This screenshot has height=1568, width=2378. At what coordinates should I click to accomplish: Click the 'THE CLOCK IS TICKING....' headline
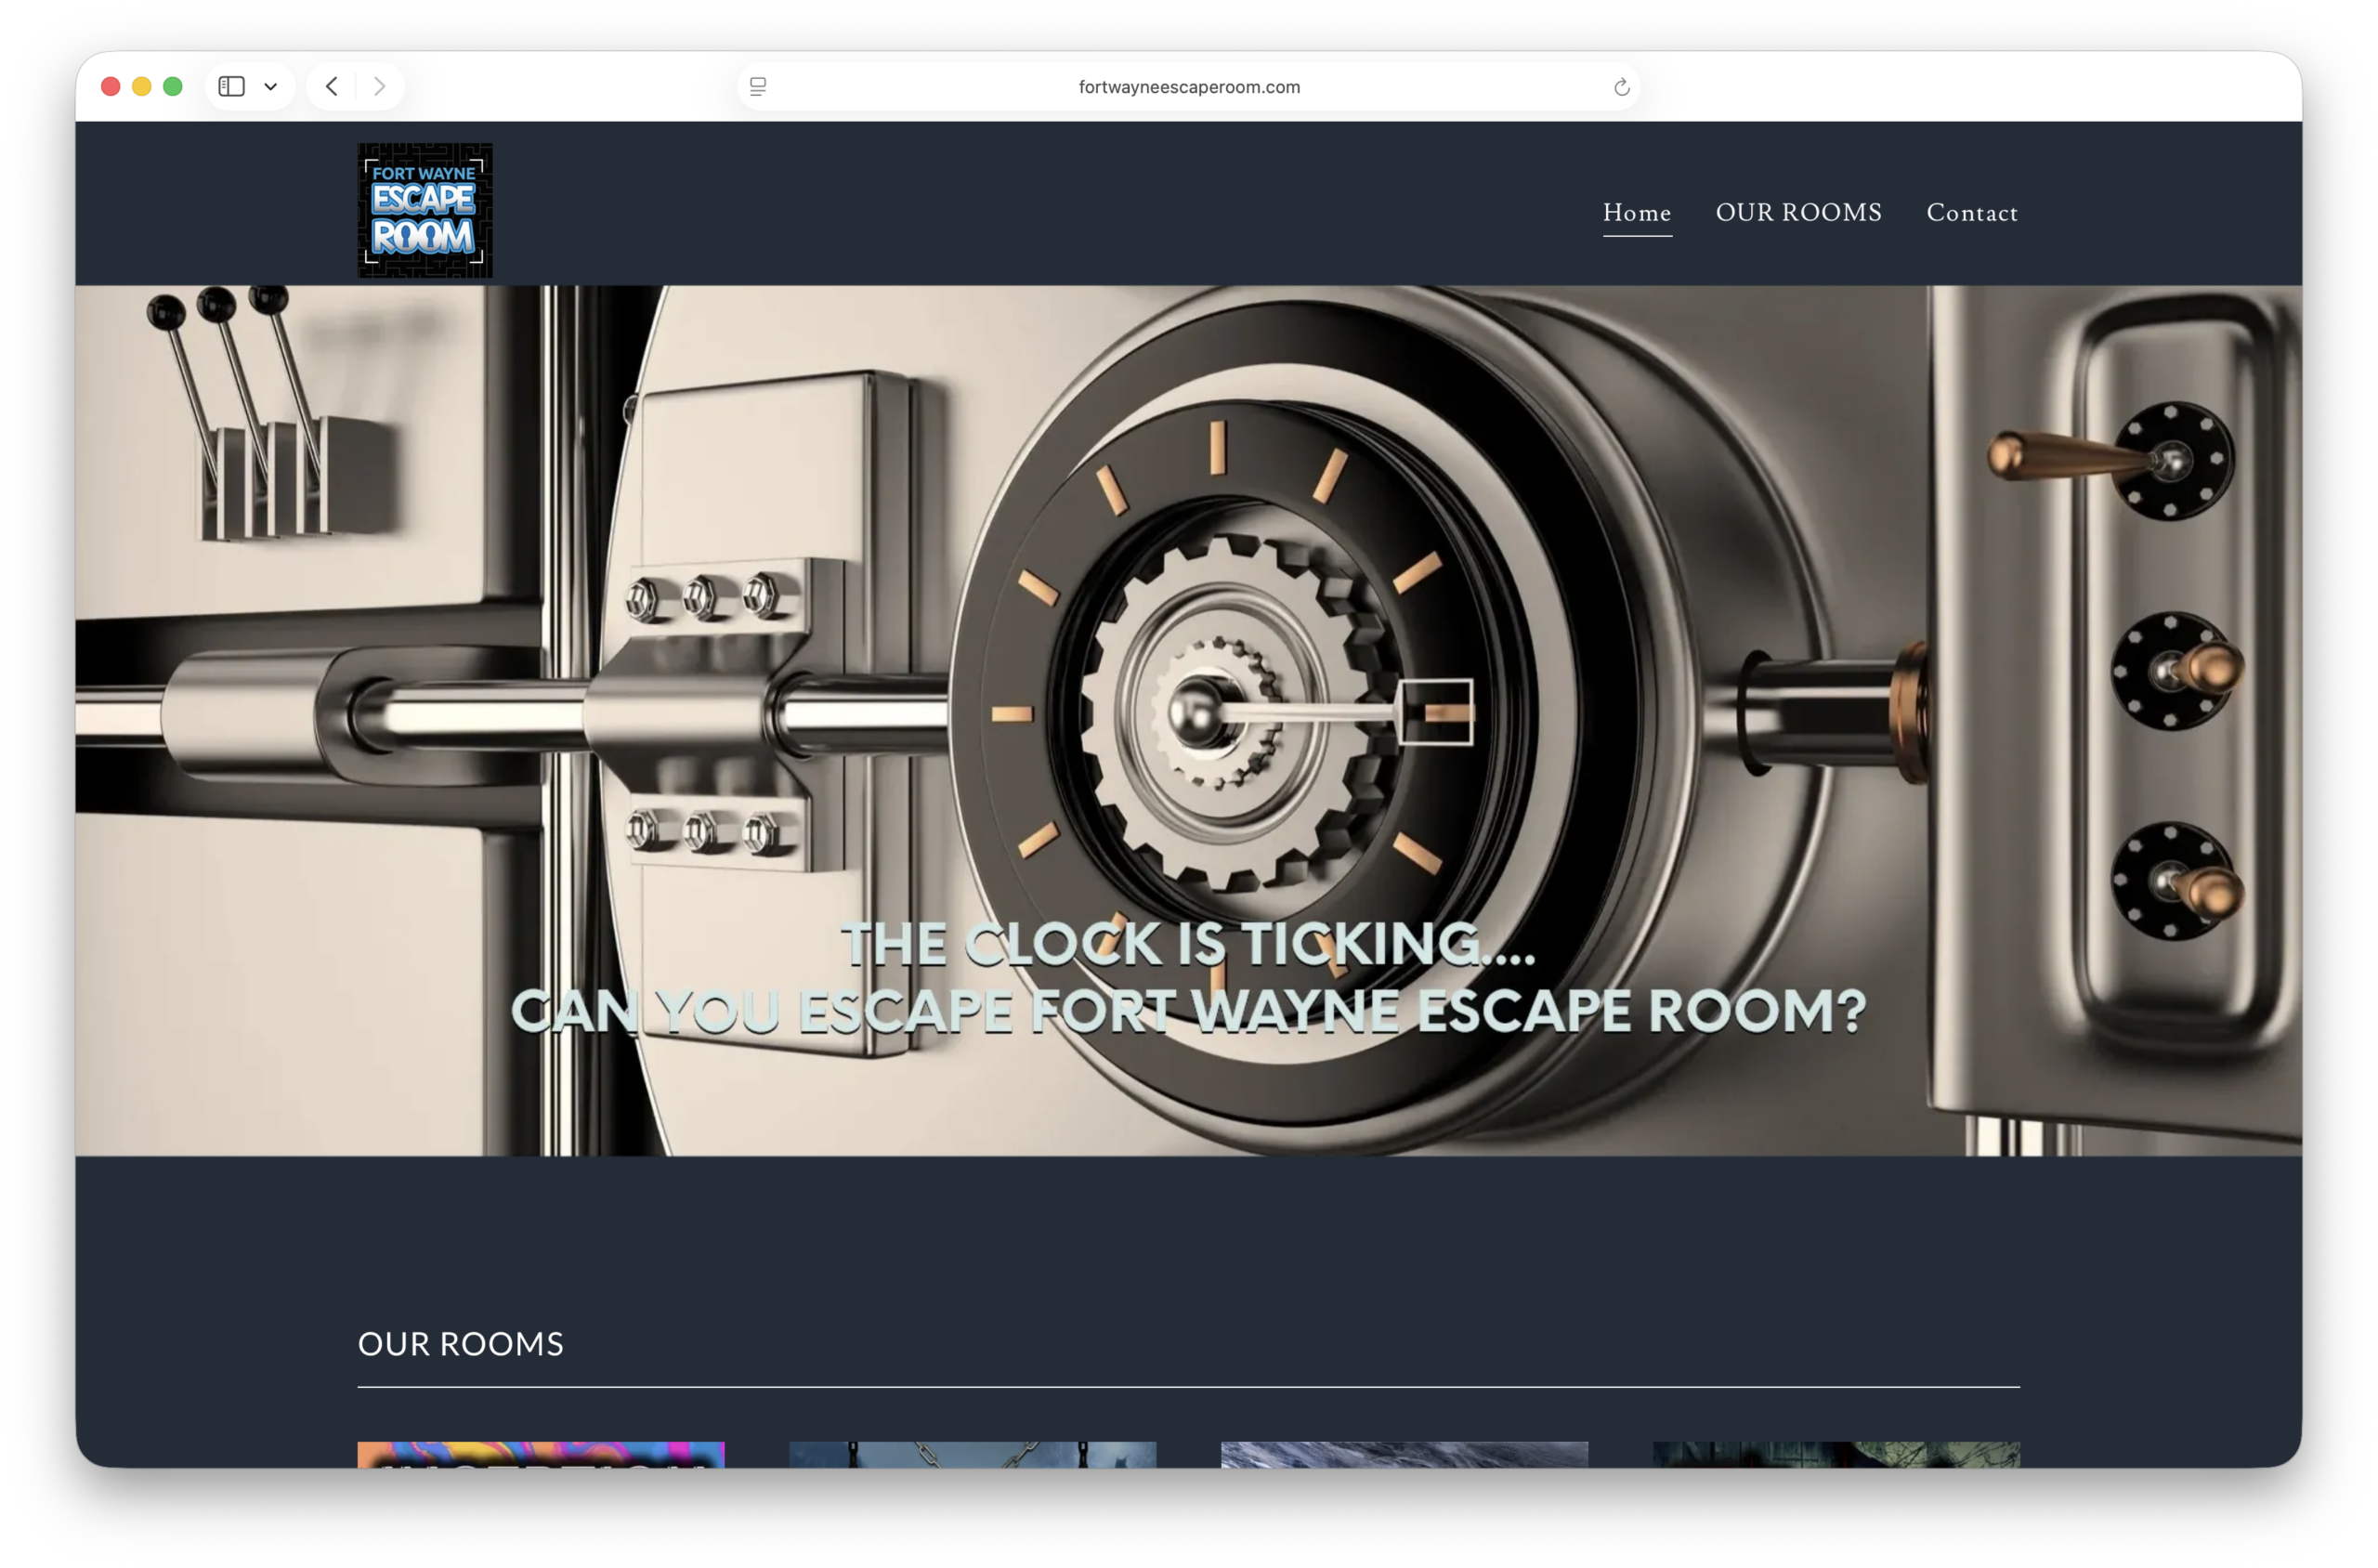coord(1189,944)
